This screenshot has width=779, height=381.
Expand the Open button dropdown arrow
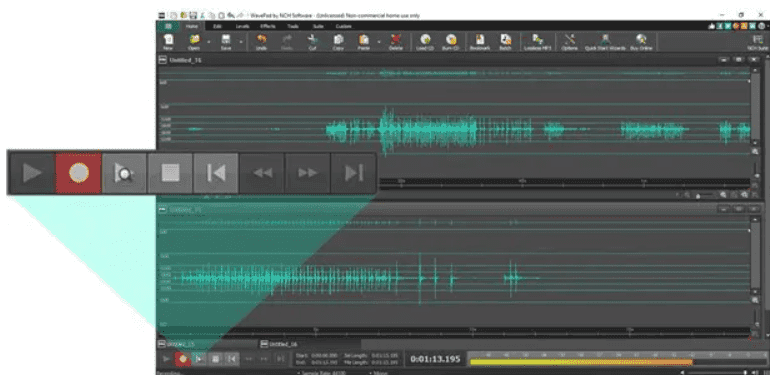pos(208,42)
